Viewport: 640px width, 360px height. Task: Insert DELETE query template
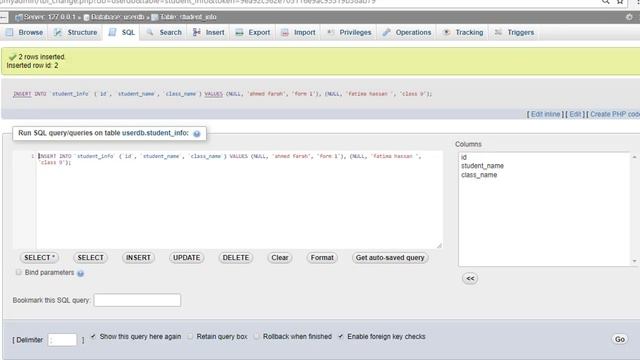coord(236,258)
